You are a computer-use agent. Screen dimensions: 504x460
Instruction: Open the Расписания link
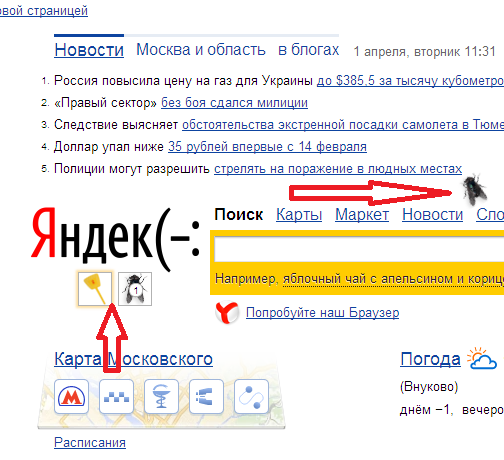90,442
